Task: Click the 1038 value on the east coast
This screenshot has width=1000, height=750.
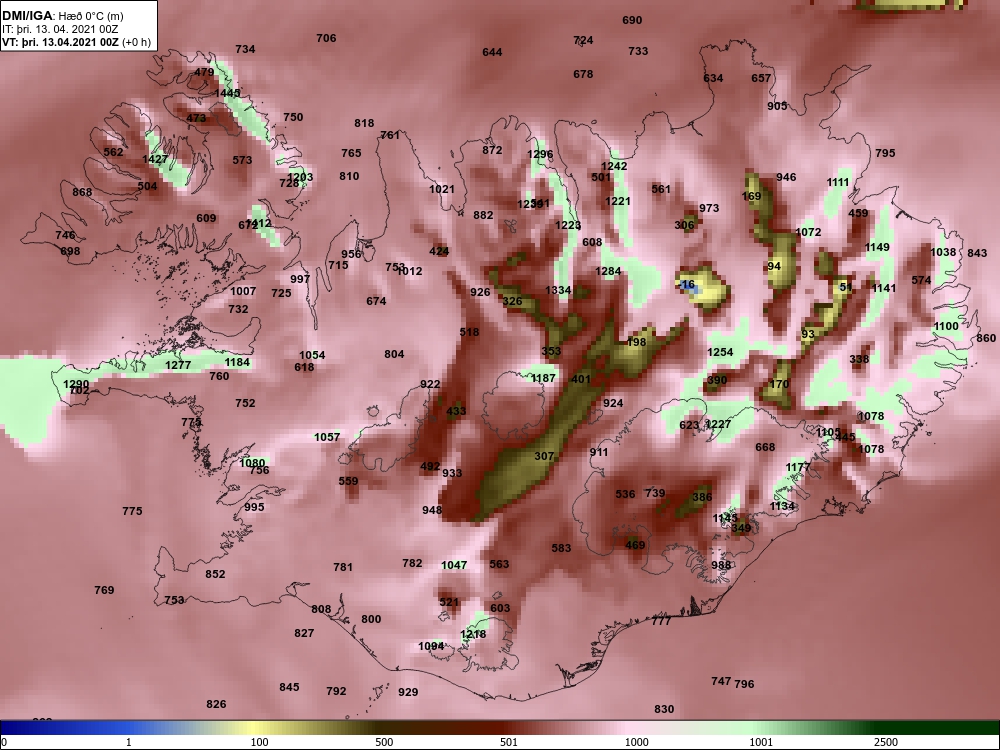Action: point(943,252)
